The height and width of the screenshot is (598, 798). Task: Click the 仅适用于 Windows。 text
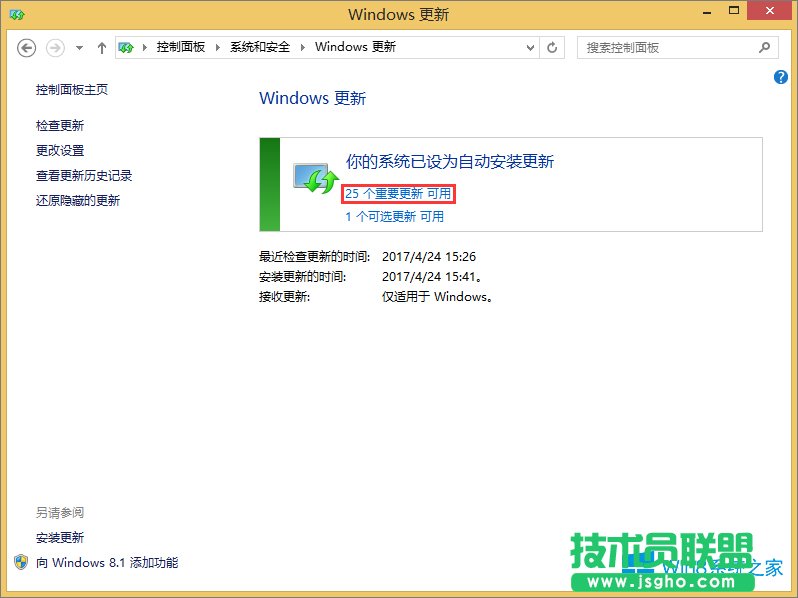pos(437,297)
